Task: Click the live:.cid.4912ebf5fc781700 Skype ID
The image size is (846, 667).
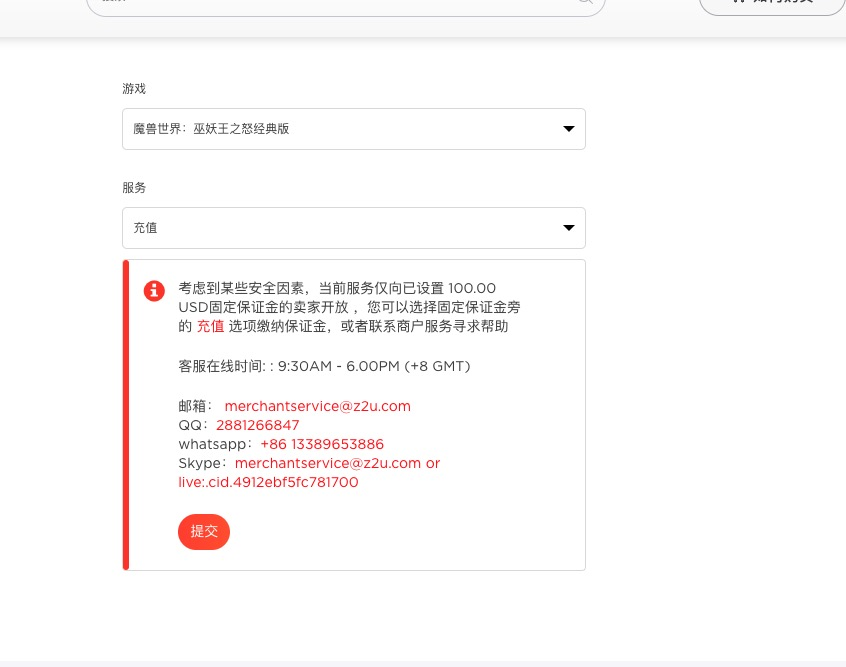Action: [x=268, y=482]
